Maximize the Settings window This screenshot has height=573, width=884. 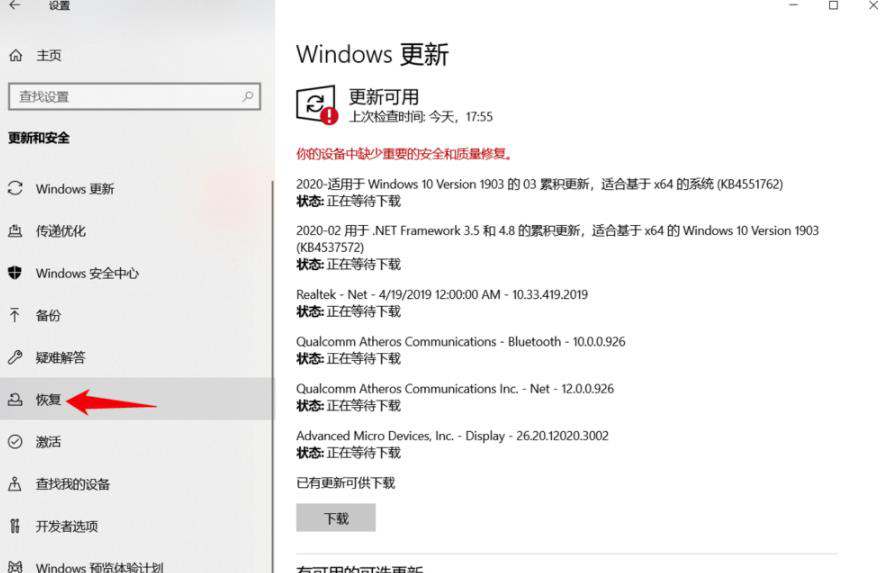point(833,5)
